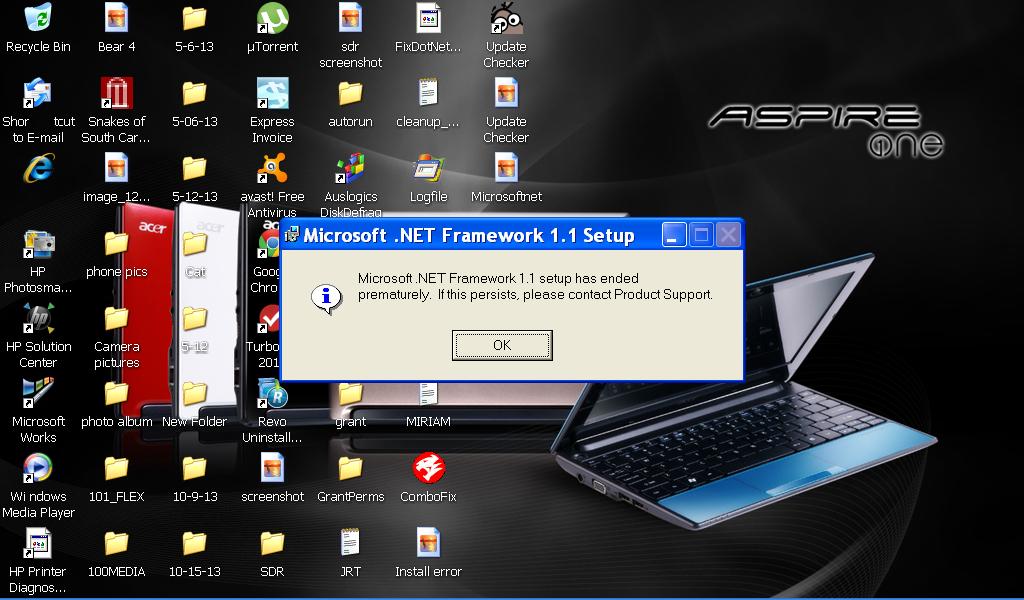Viewport: 1024px width, 600px height.
Task: Select the image_12 file icon
Action: (x=116, y=168)
